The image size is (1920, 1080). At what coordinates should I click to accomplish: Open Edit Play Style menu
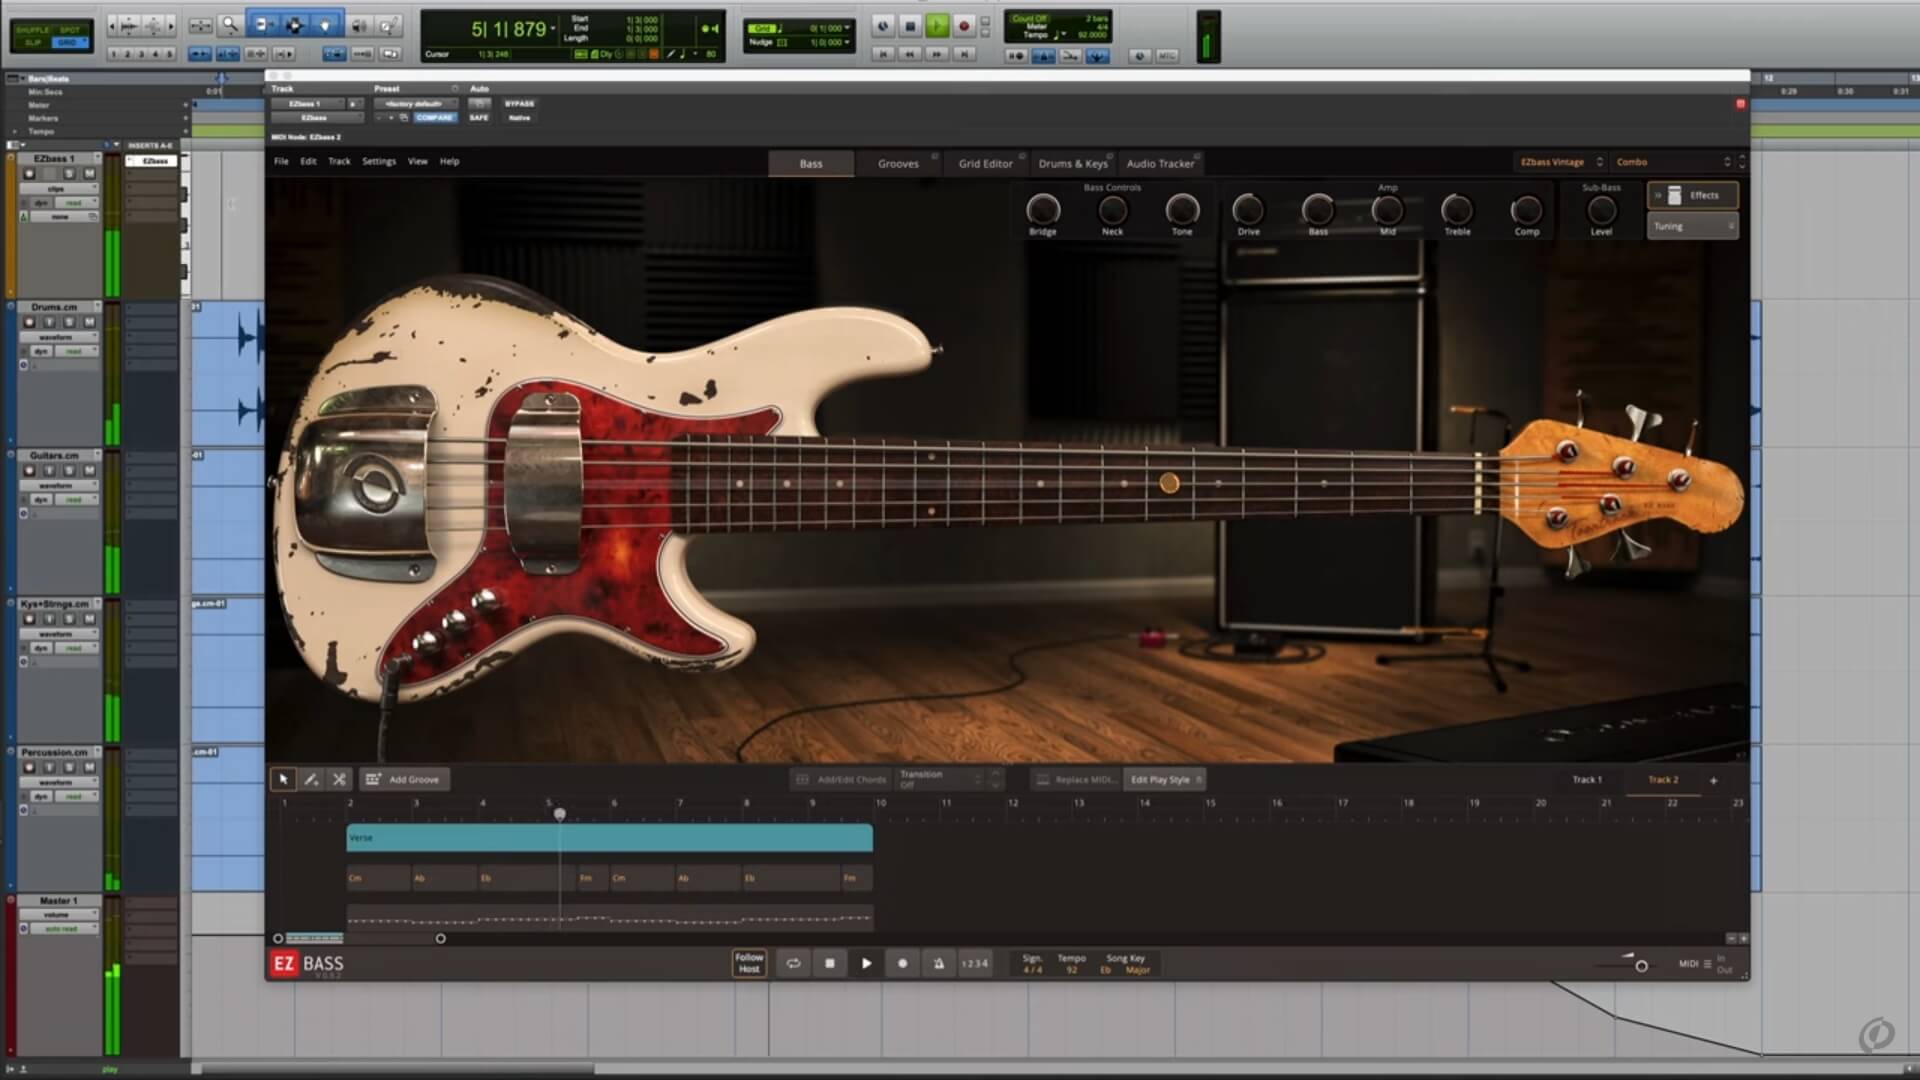pyautogui.click(x=1165, y=779)
